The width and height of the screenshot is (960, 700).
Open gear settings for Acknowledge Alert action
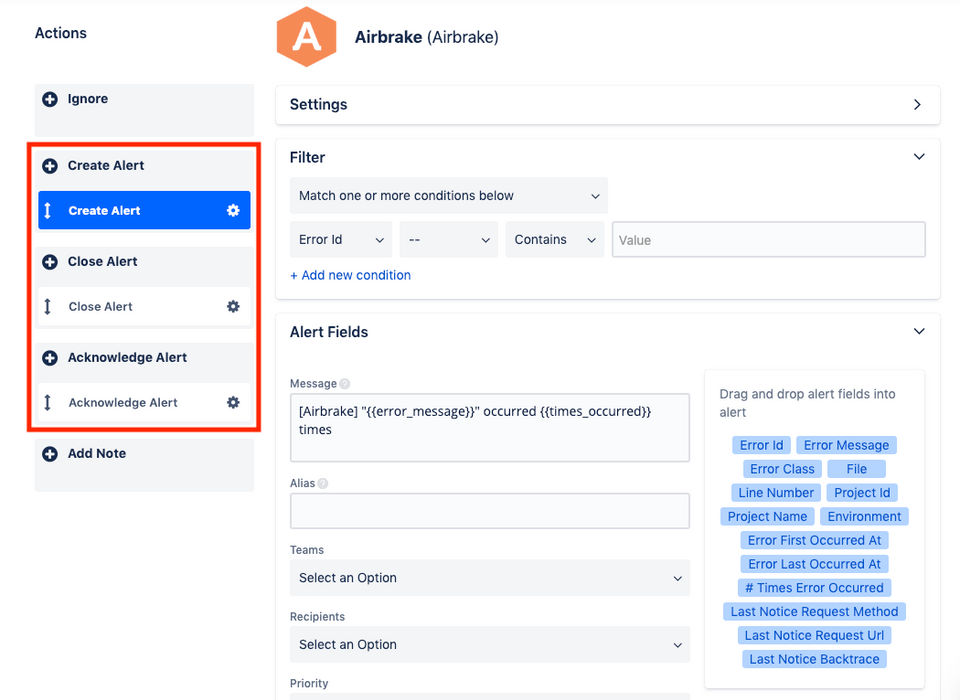click(x=233, y=402)
